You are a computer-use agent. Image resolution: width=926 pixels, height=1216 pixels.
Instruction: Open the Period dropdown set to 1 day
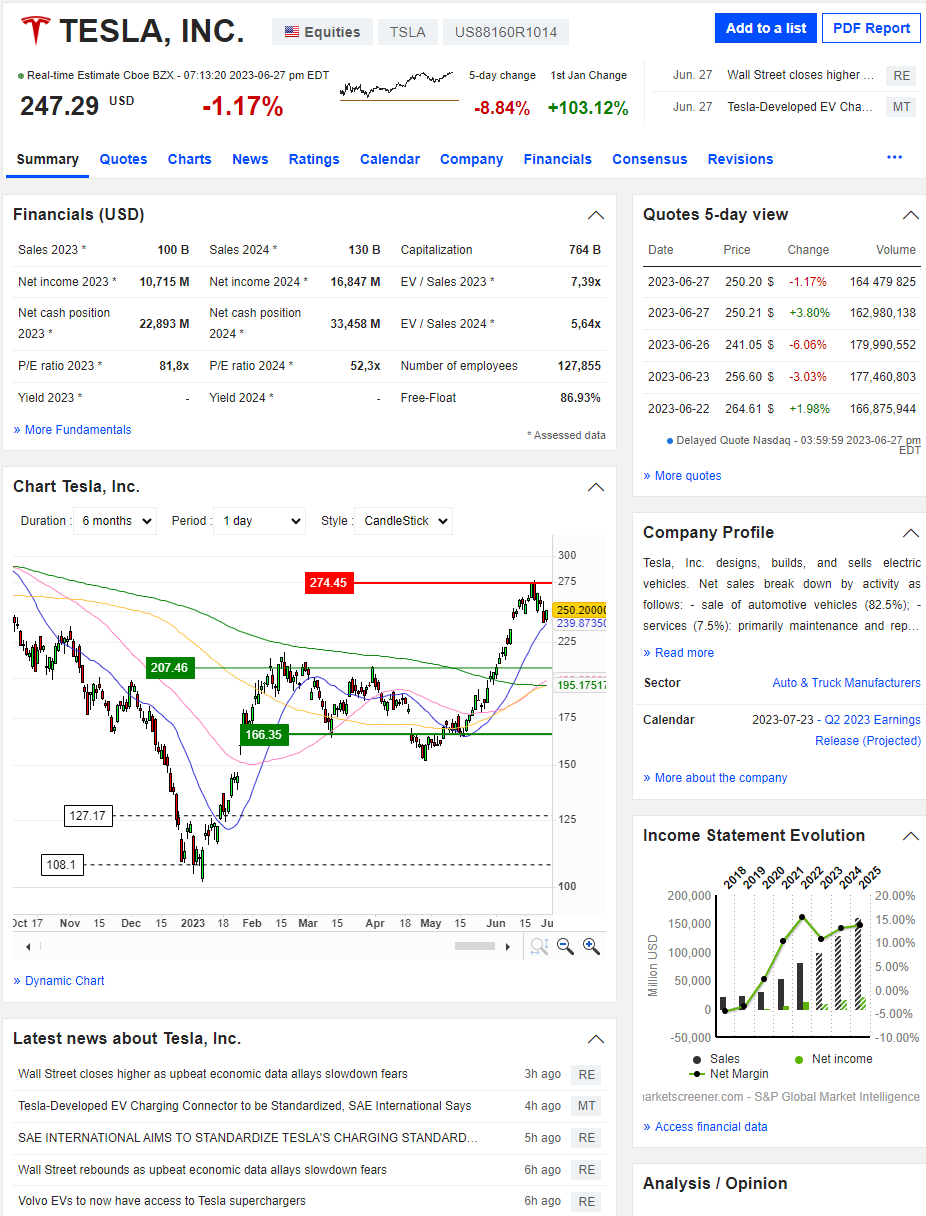259,521
